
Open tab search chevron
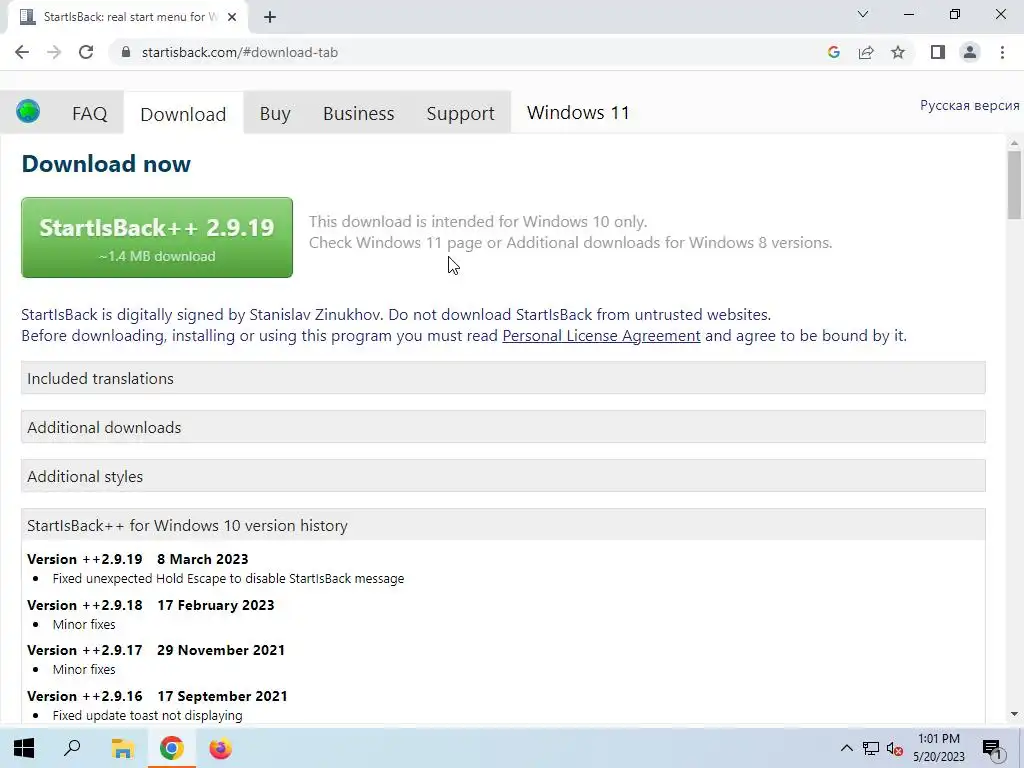click(x=863, y=14)
